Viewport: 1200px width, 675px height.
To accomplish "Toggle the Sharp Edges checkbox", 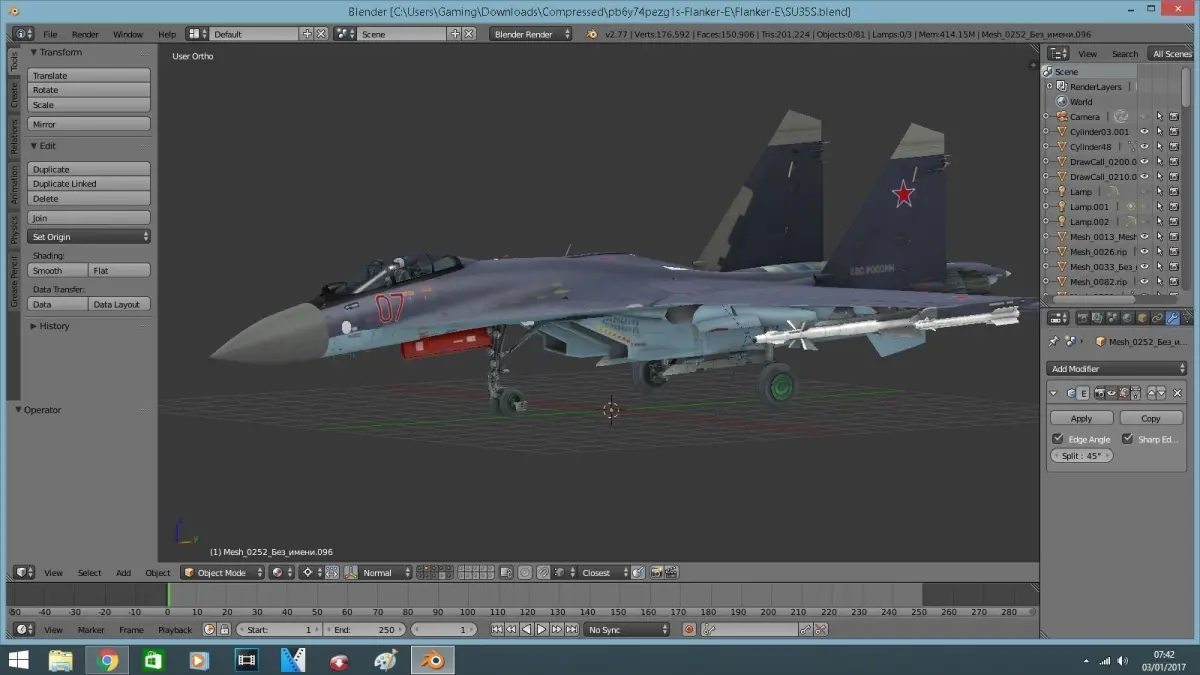I will tap(1128, 439).
